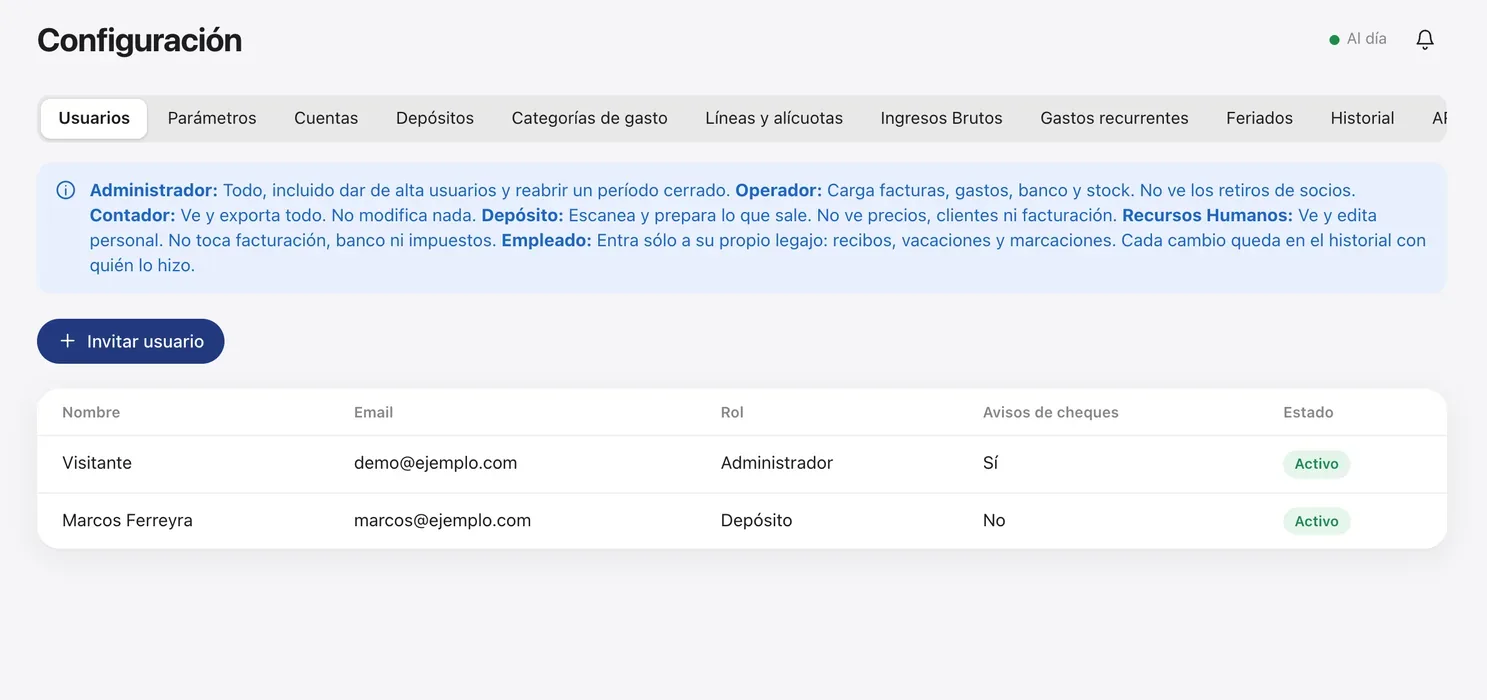Click the bold 'Operador:' label in banner
The width and height of the screenshot is (1487, 700).
click(779, 190)
